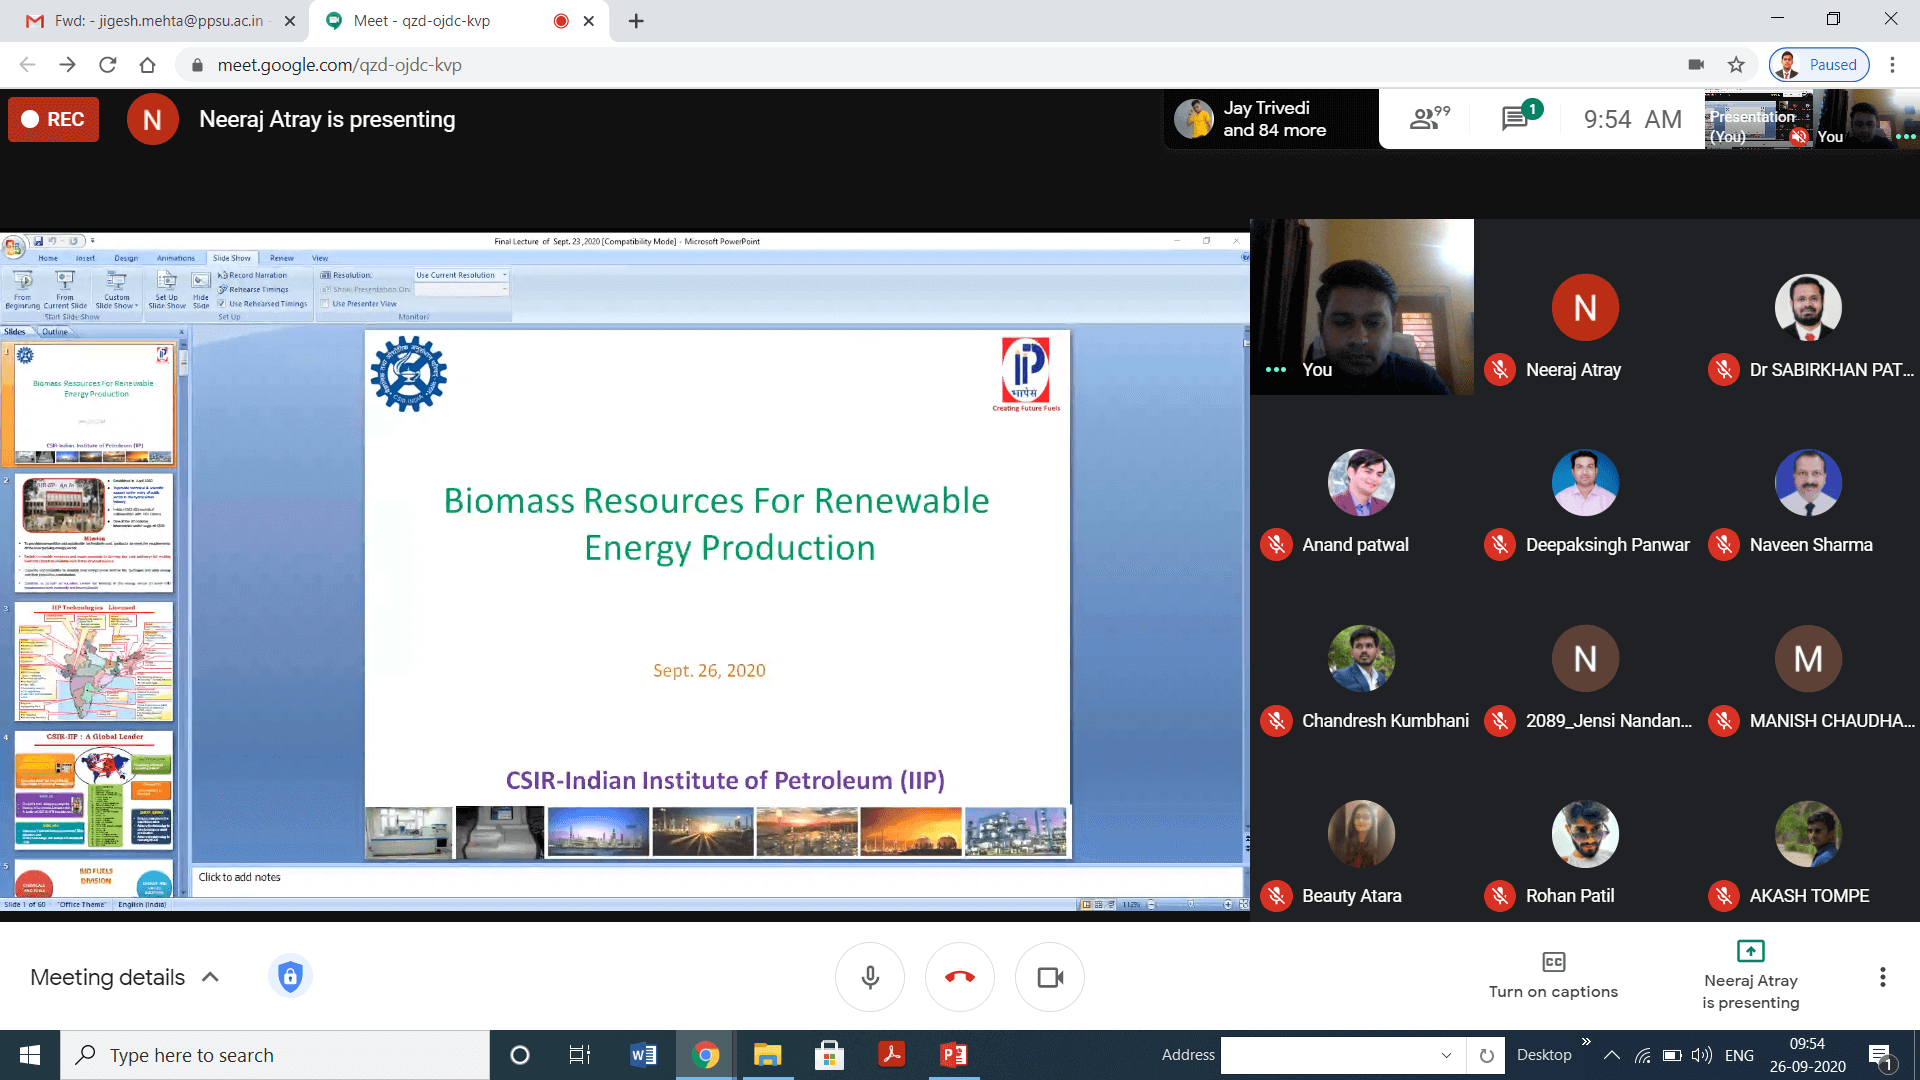Select Rohan Patil participant avatar
The height and width of the screenshot is (1080, 1920).
1585,833
